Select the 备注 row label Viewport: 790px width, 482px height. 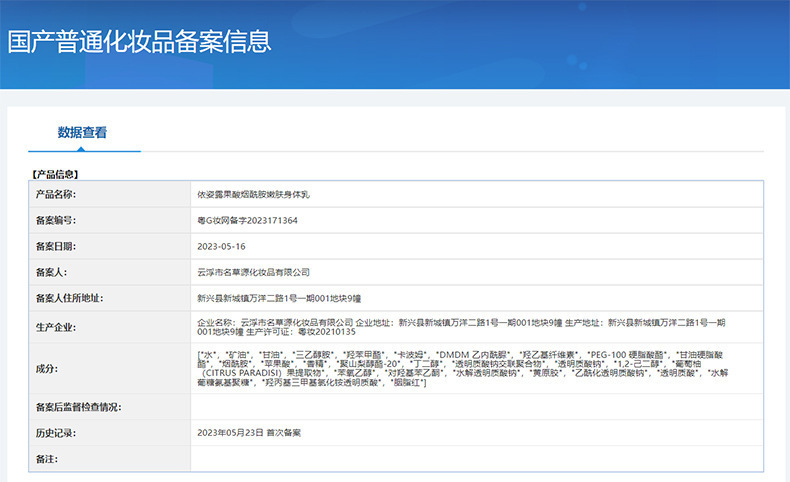(x=46, y=458)
